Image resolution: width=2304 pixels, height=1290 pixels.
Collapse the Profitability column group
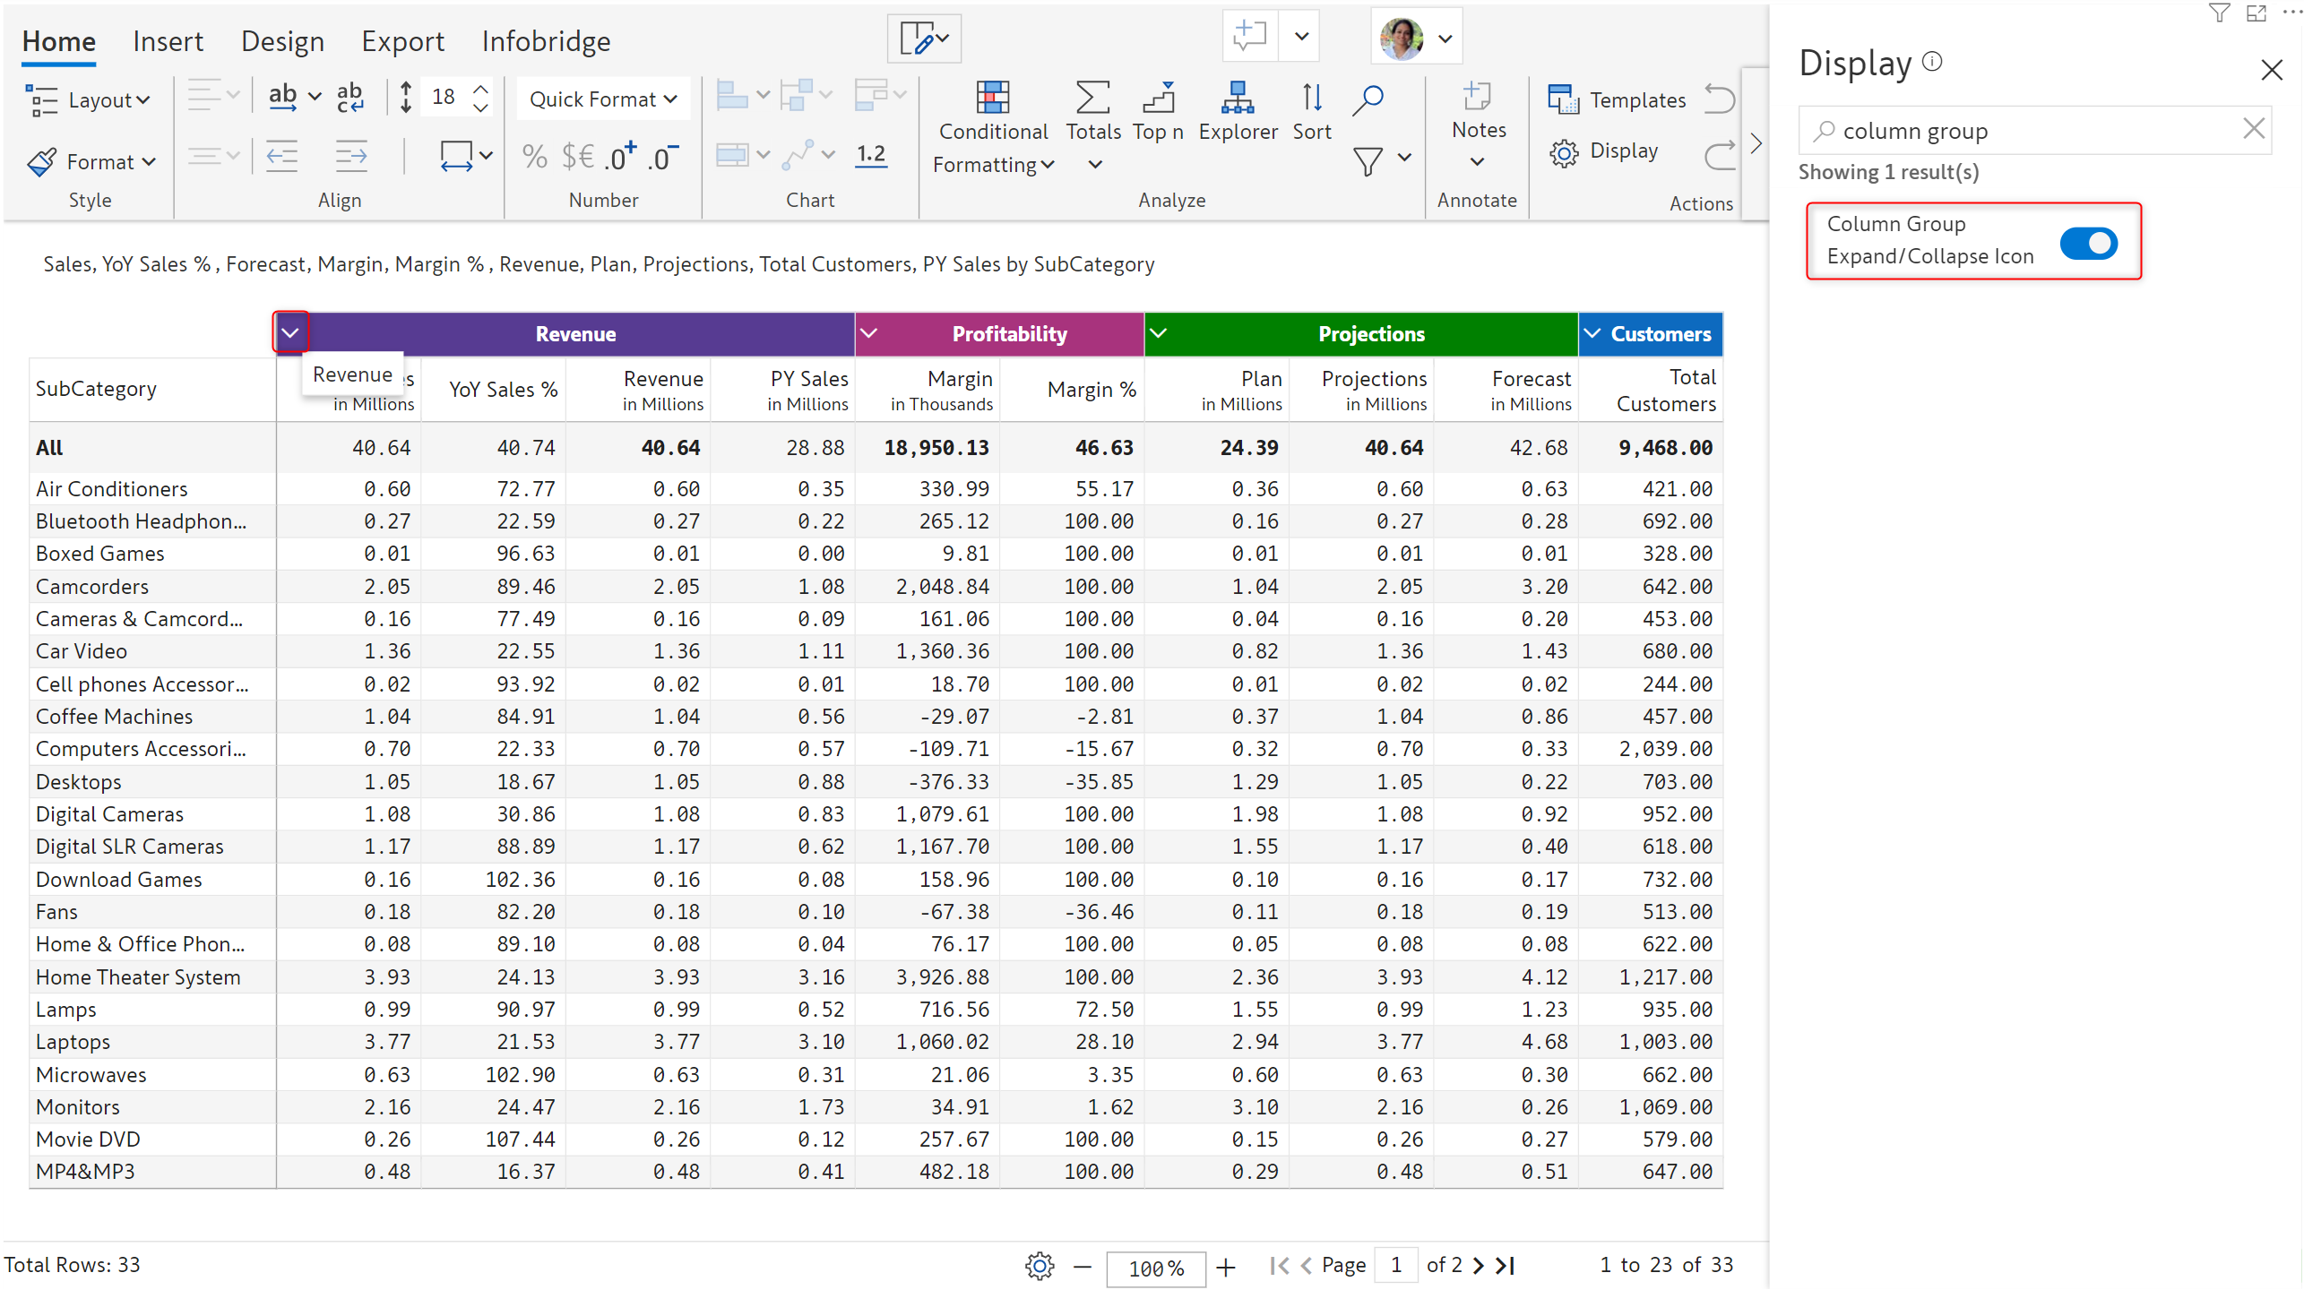click(869, 333)
